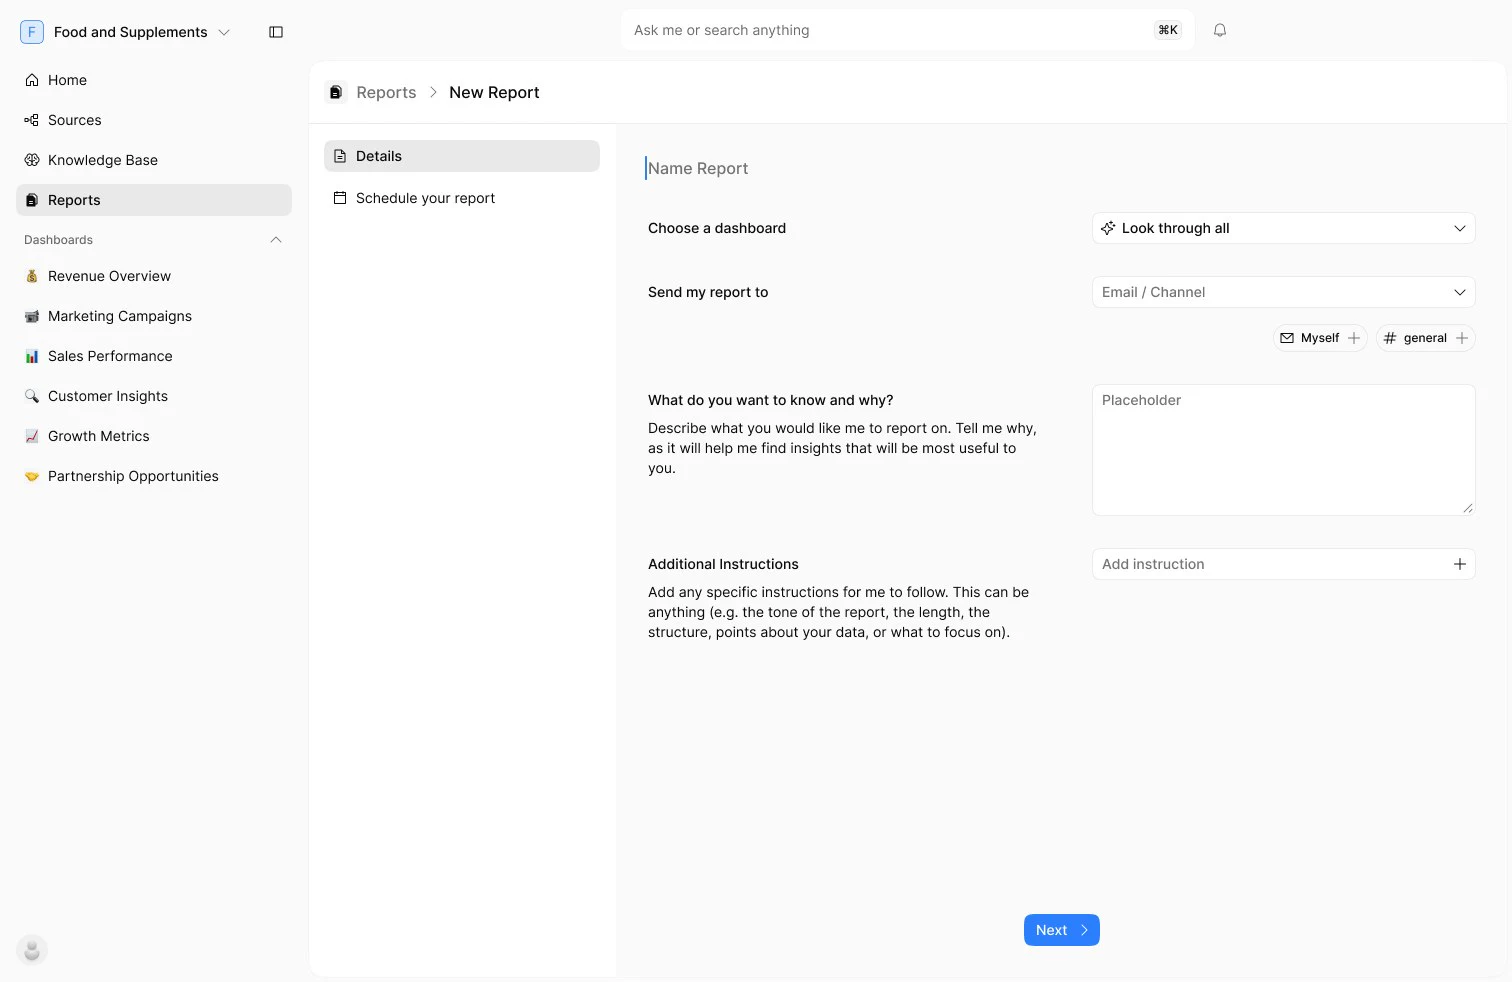Viewport: 1512px width, 982px height.
Task: Click the 'Send my report to' label
Action: pyautogui.click(x=708, y=292)
